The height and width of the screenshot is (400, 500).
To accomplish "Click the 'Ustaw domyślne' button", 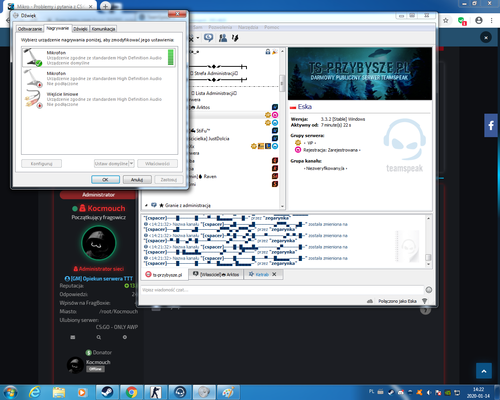I will point(111,163).
